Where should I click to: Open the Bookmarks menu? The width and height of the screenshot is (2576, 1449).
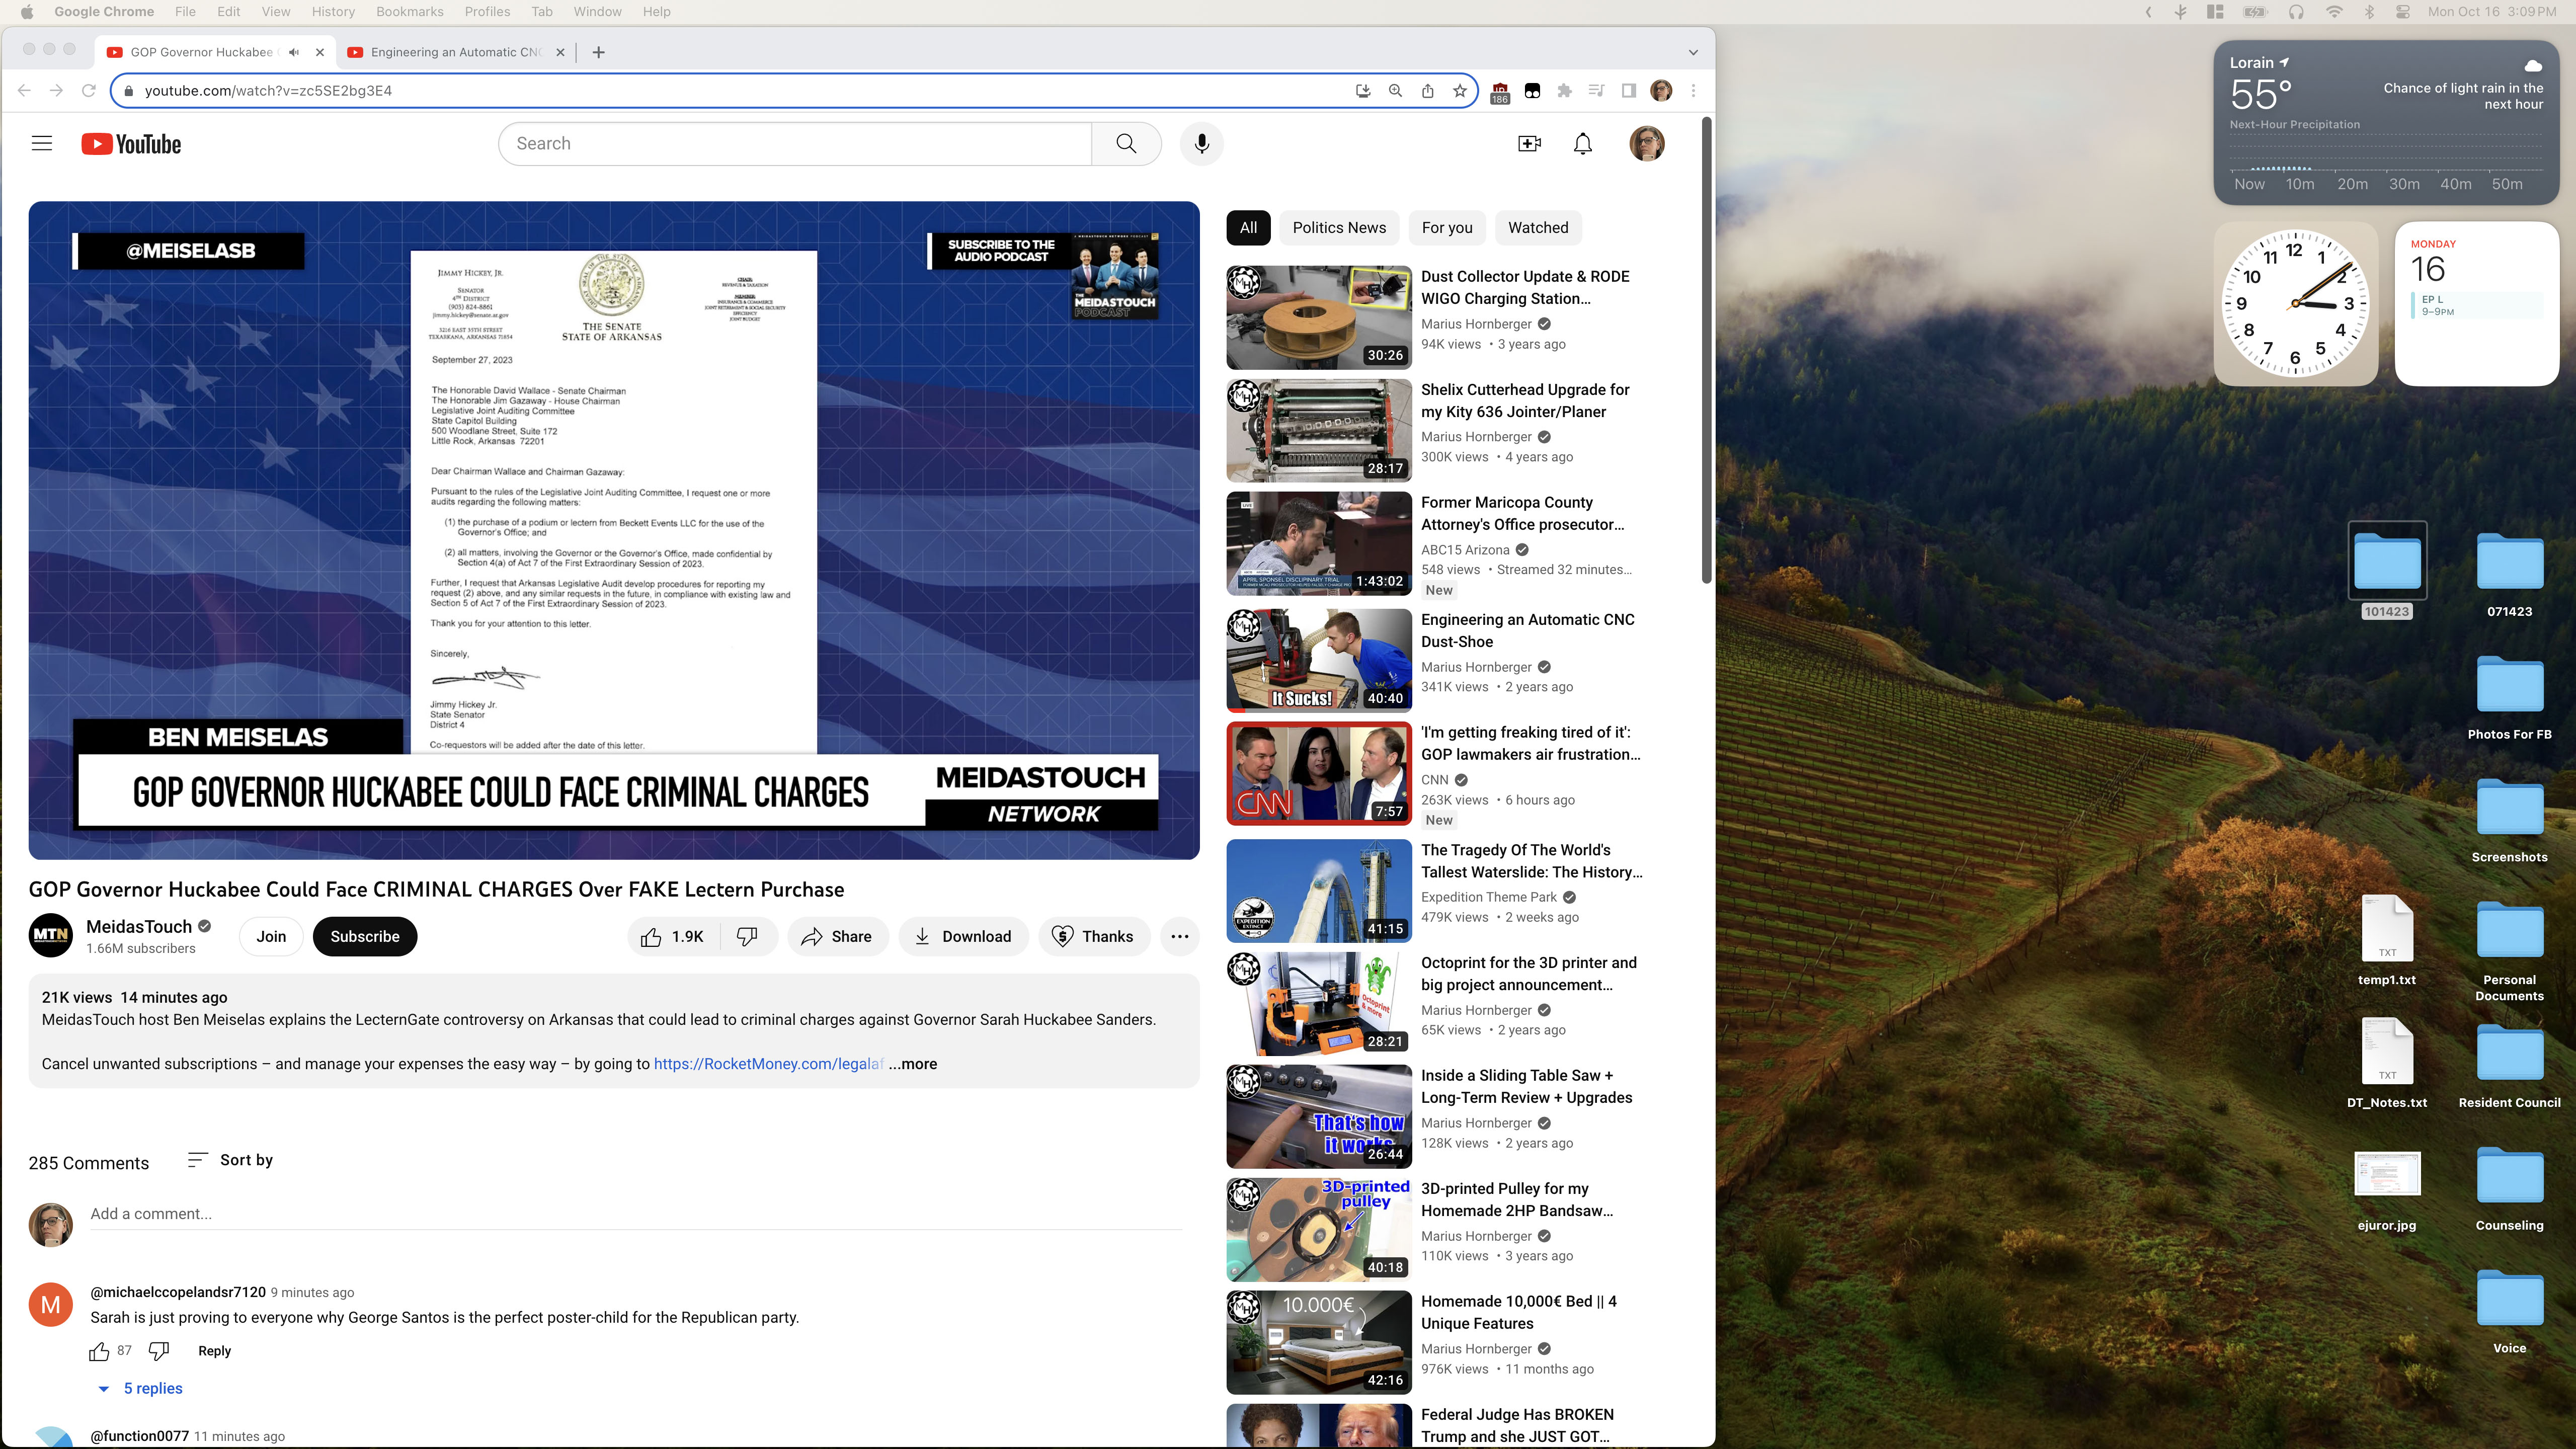click(x=409, y=12)
